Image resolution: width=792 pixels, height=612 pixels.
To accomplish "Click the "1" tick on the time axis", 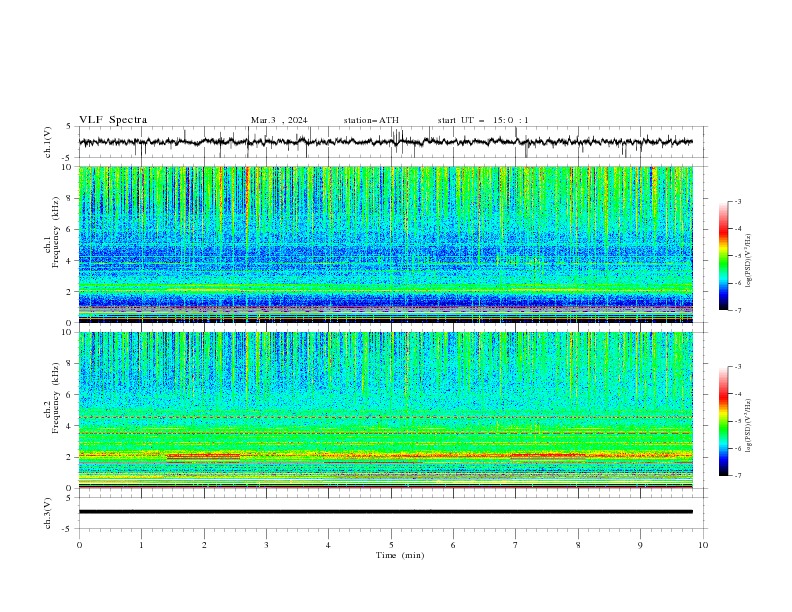I will click(141, 545).
